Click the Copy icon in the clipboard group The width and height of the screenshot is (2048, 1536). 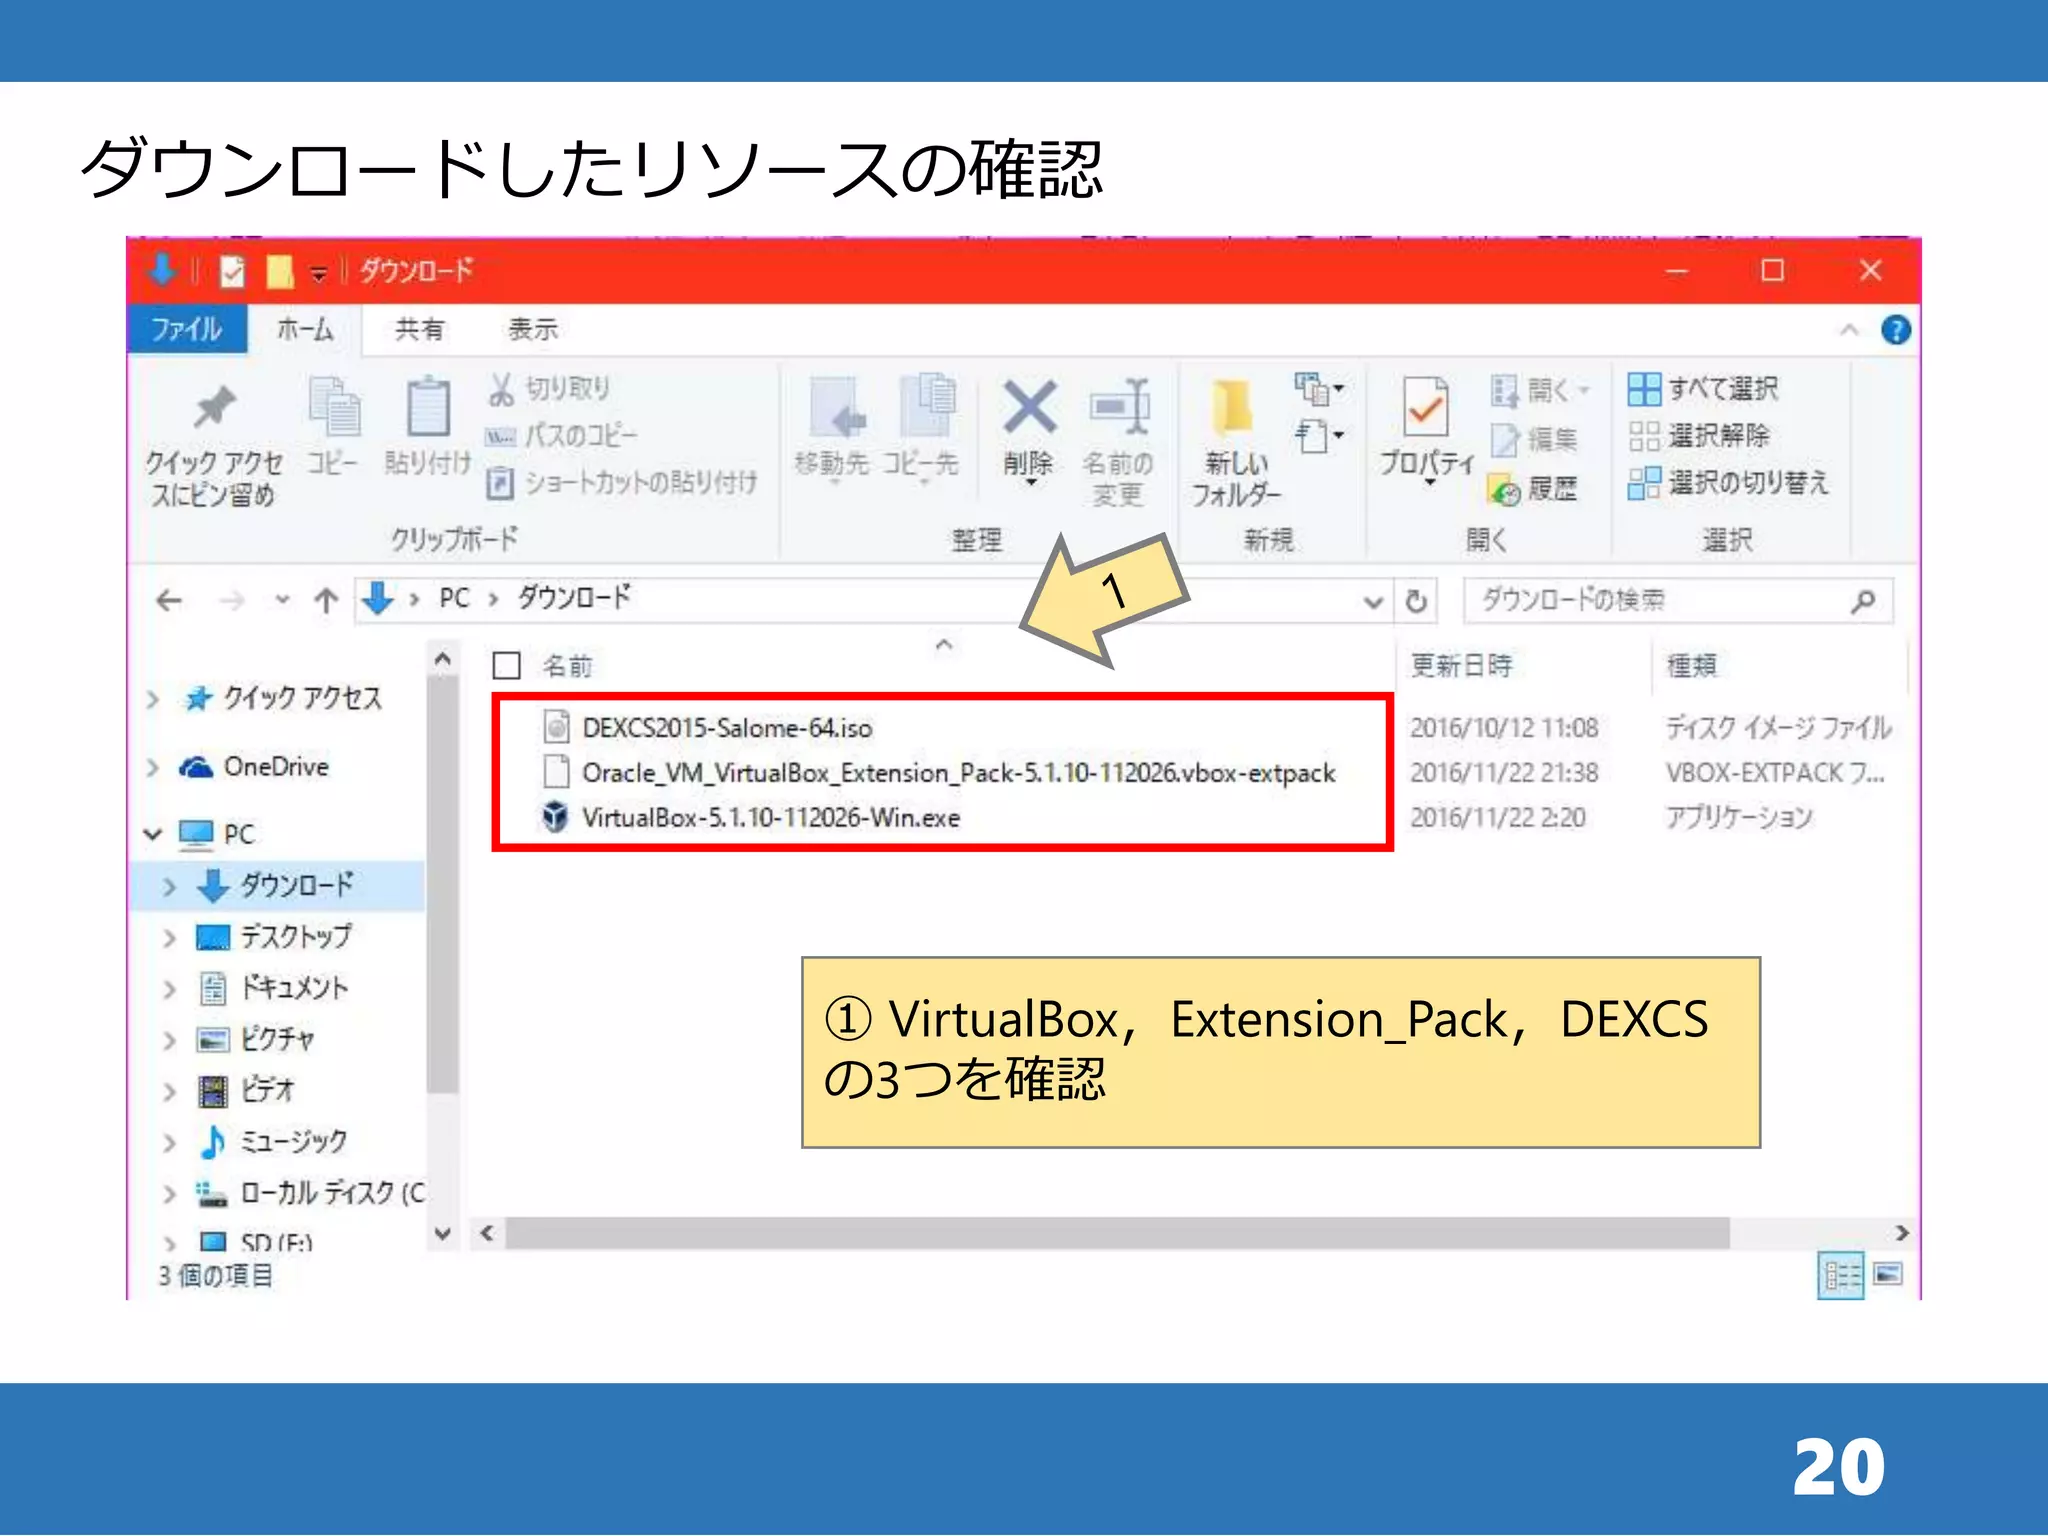coord(333,406)
